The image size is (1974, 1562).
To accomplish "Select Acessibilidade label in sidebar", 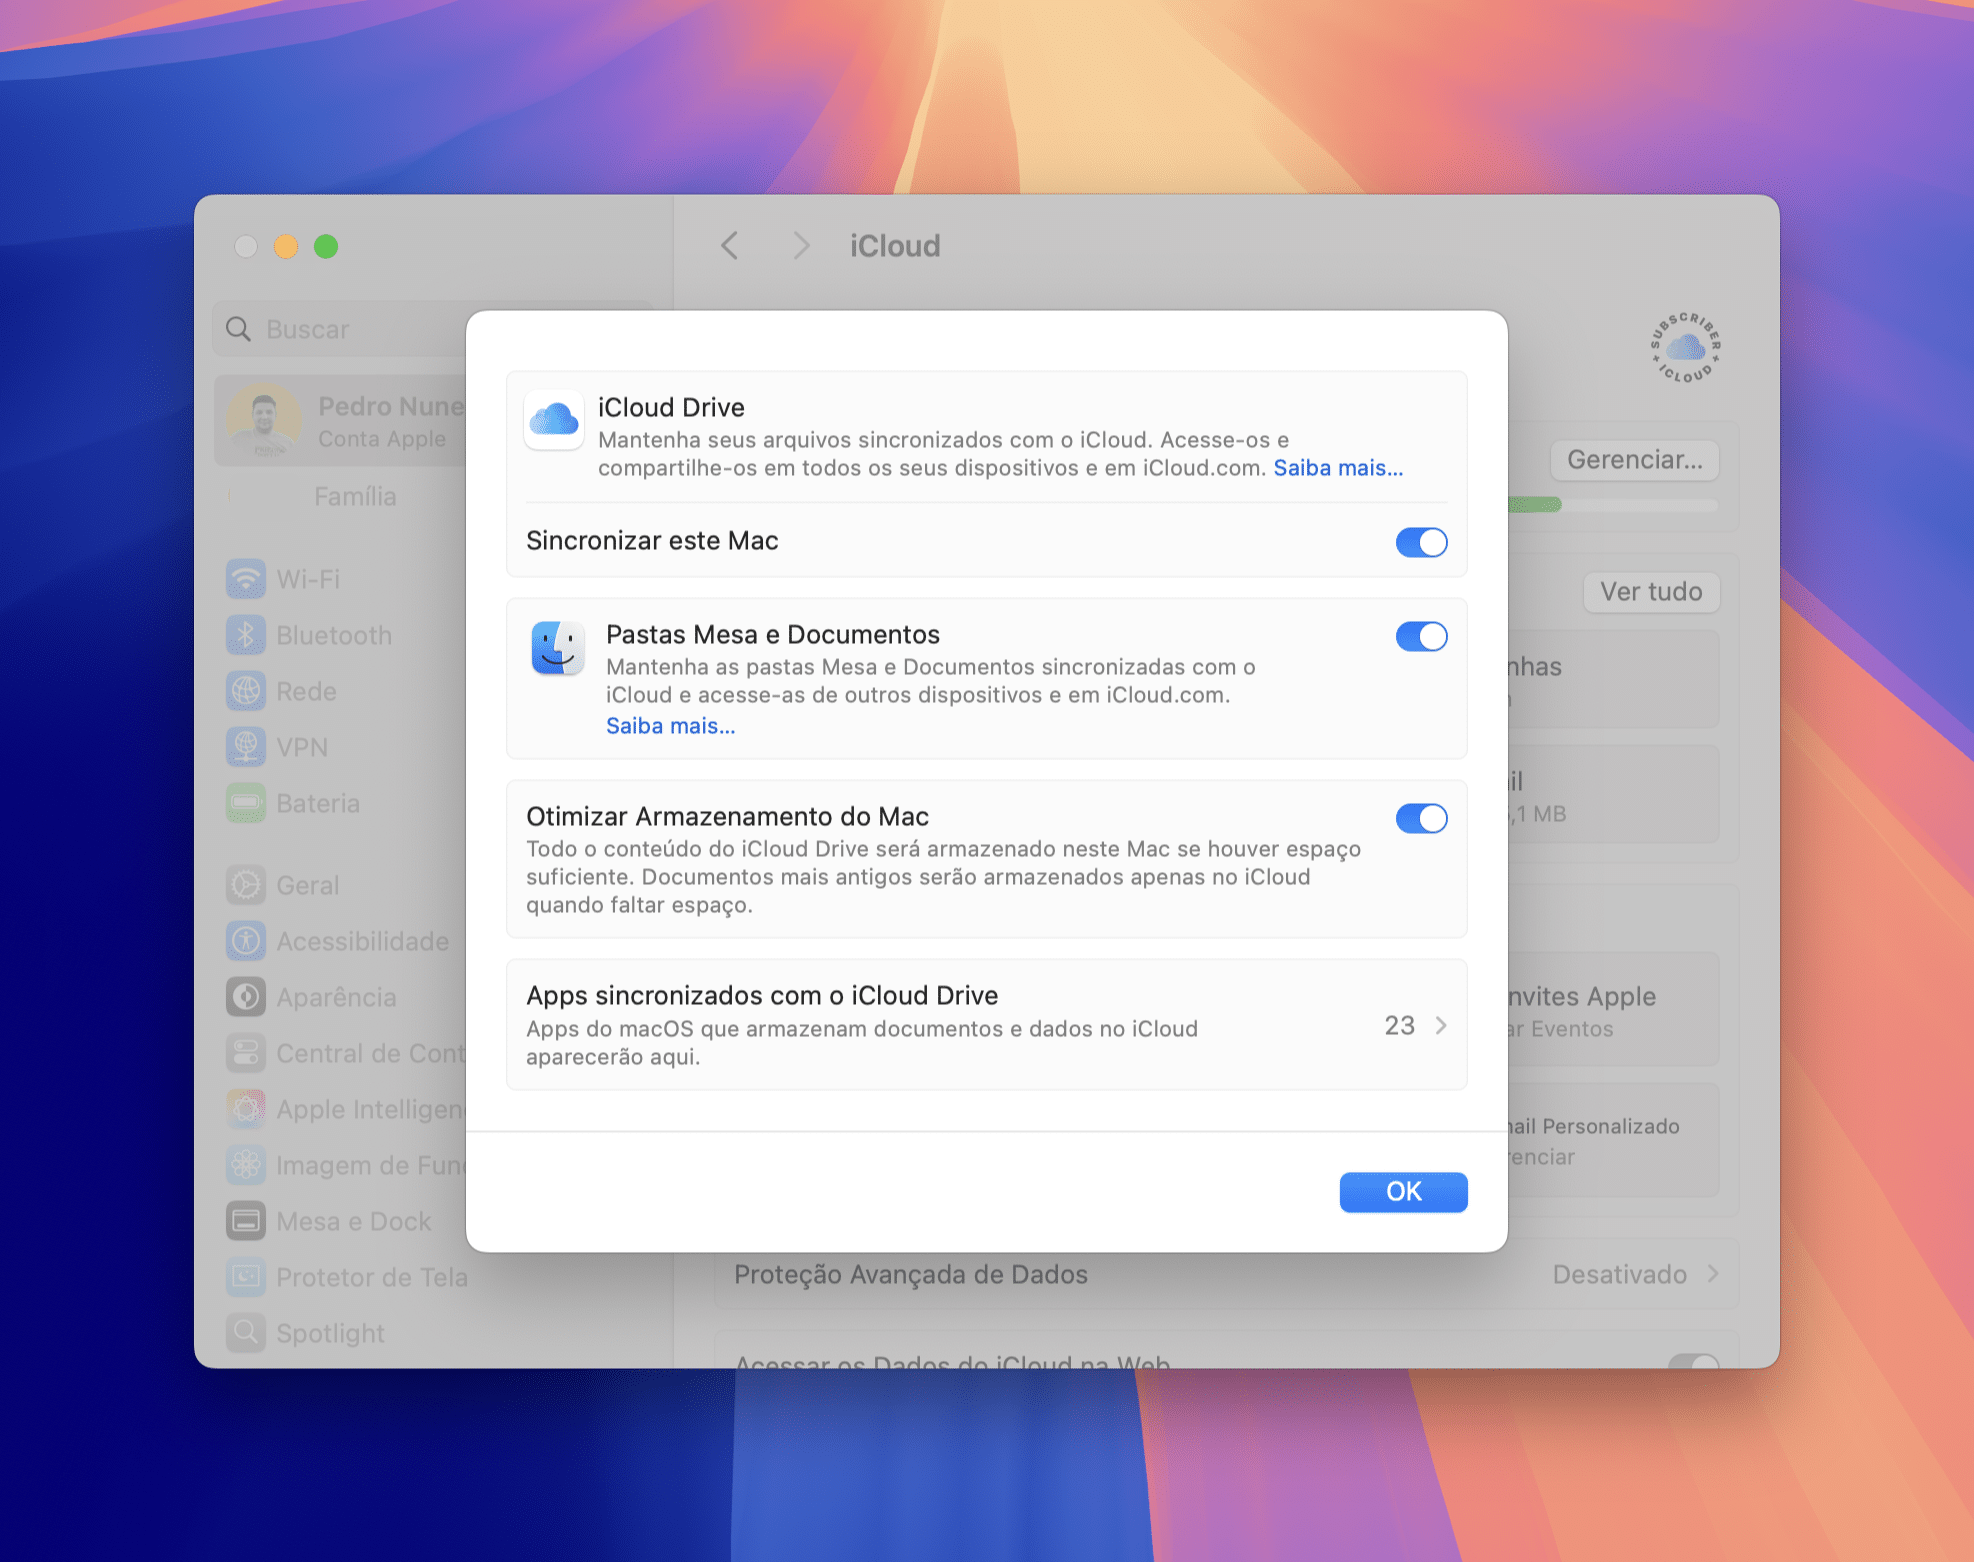I will 362,941.
